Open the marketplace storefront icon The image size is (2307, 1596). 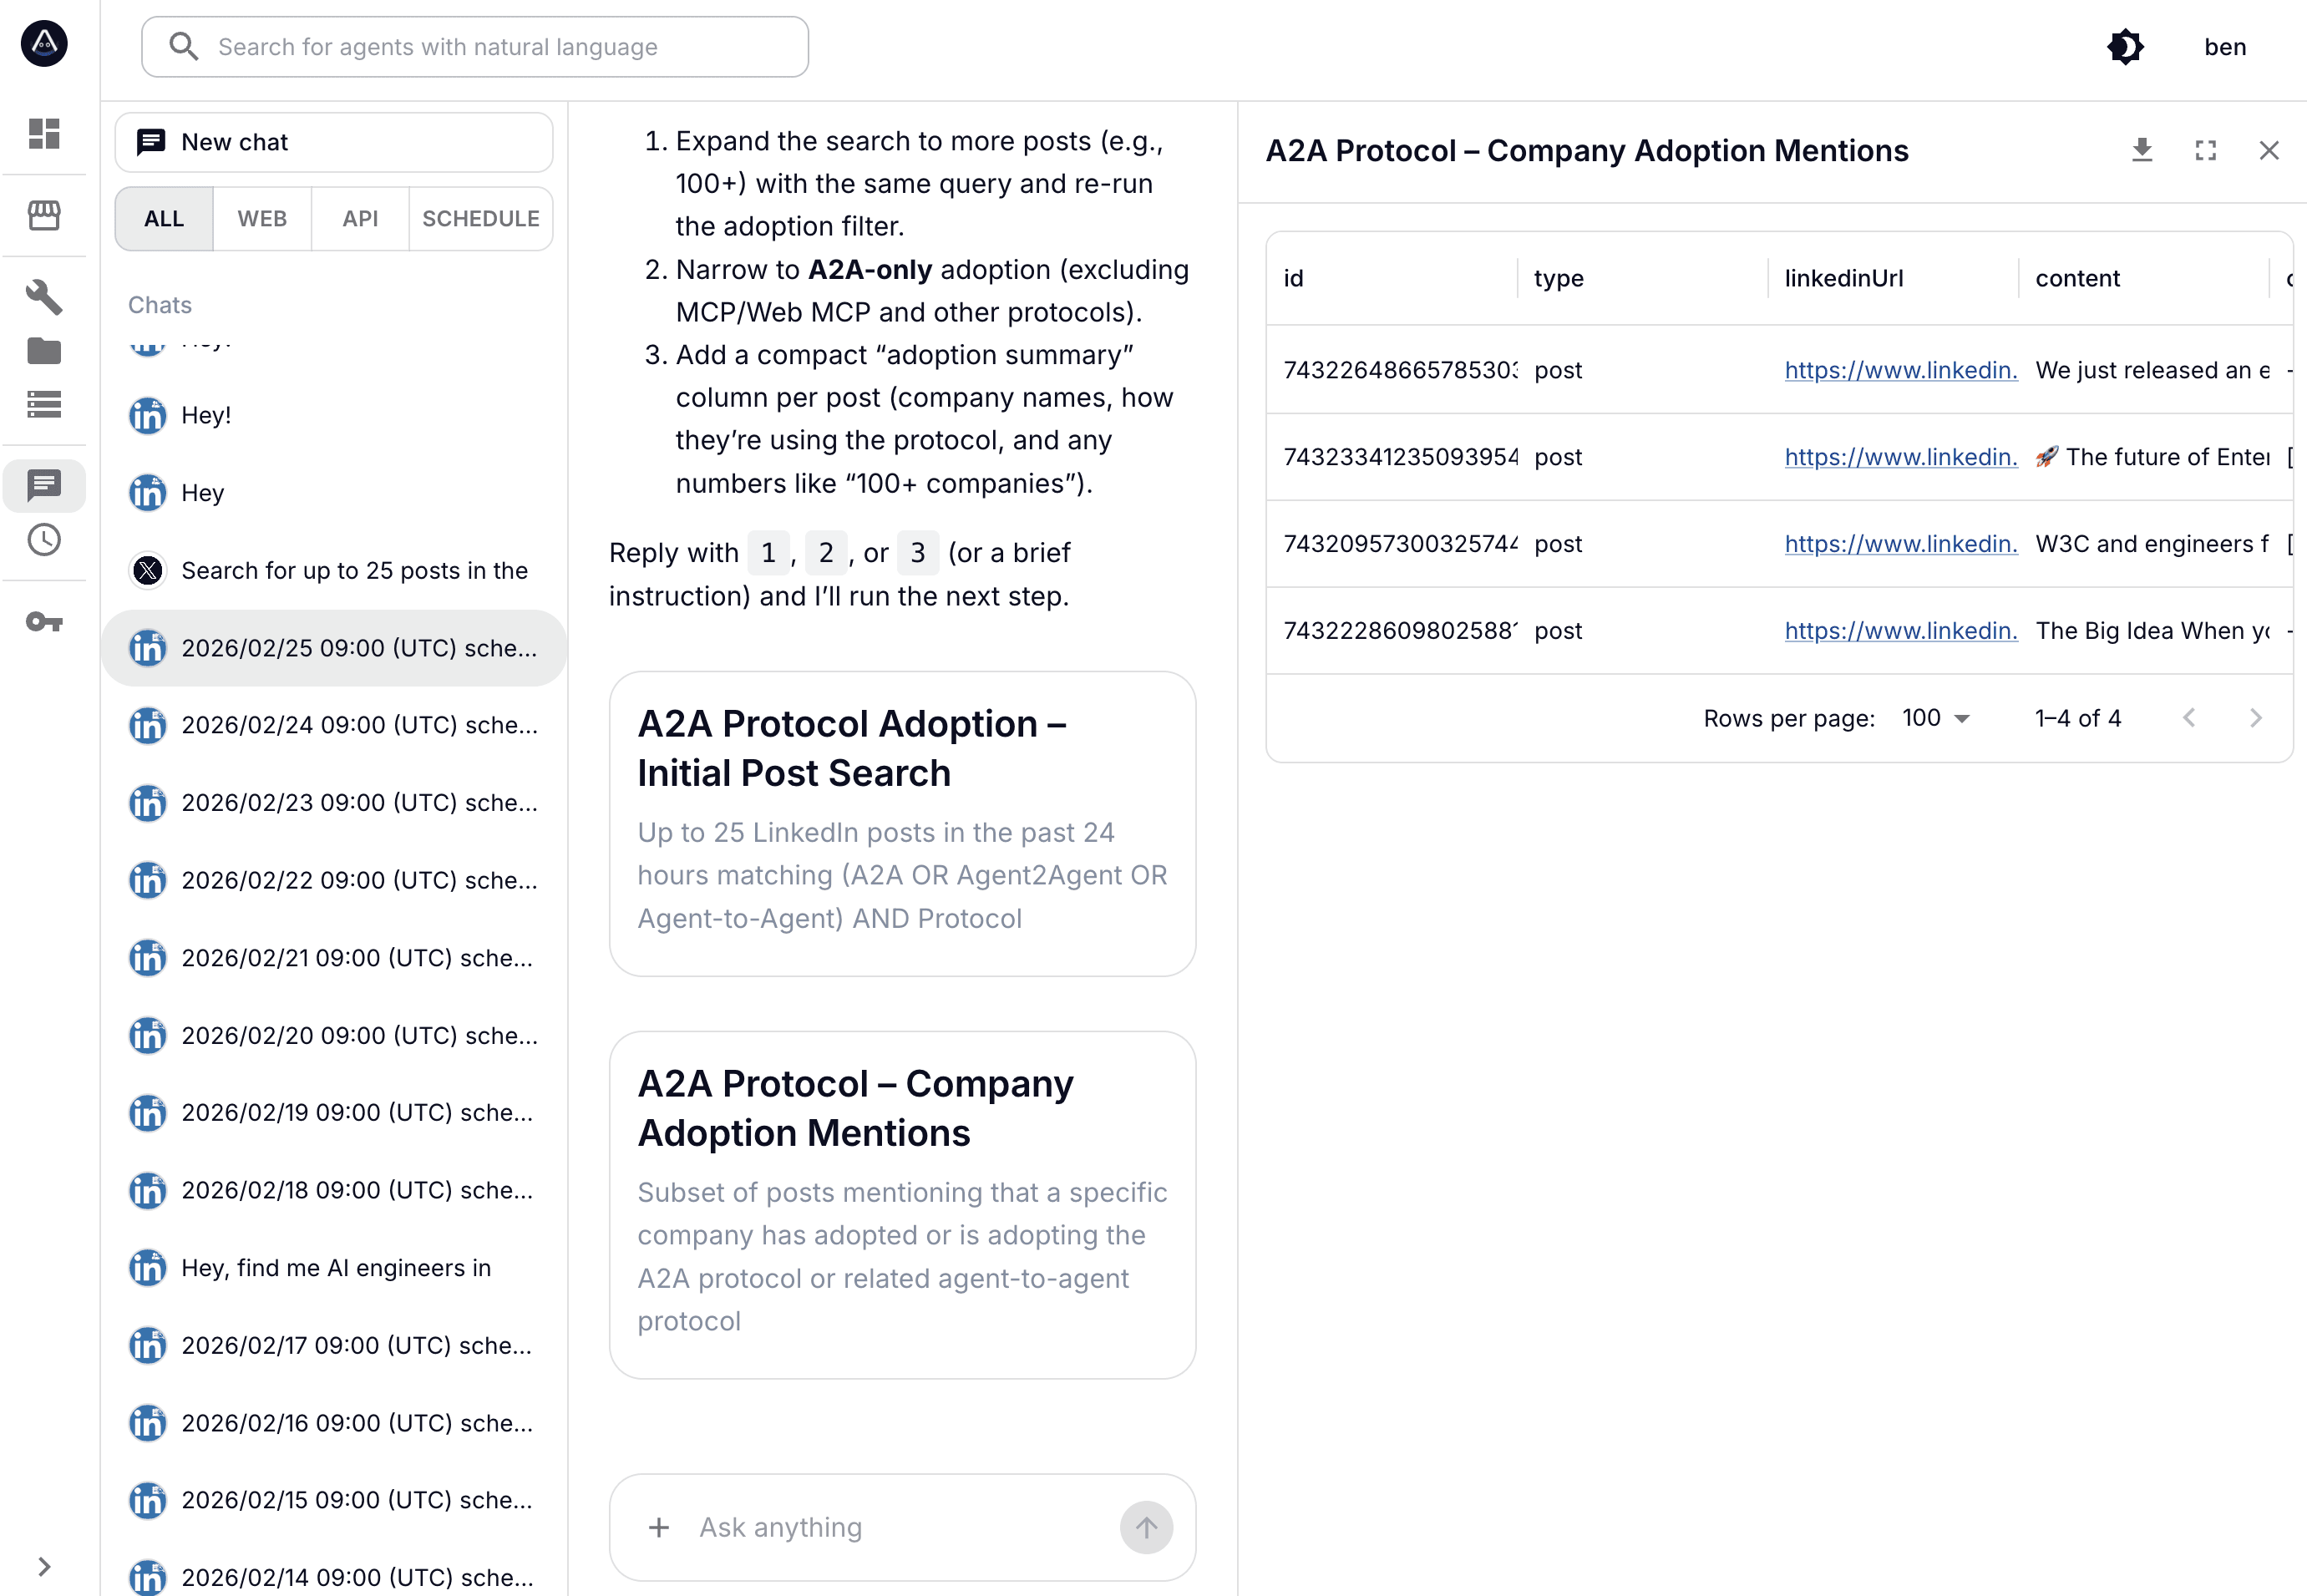point(44,215)
